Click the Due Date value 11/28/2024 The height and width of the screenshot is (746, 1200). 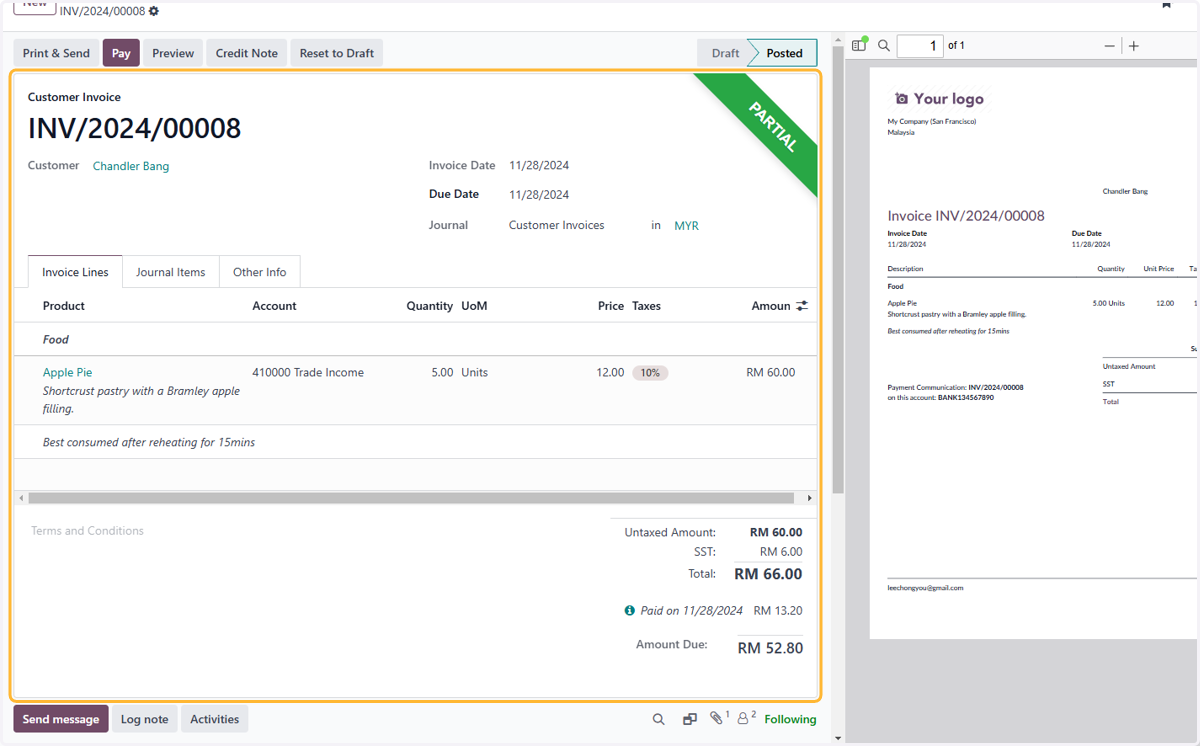tap(539, 195)
